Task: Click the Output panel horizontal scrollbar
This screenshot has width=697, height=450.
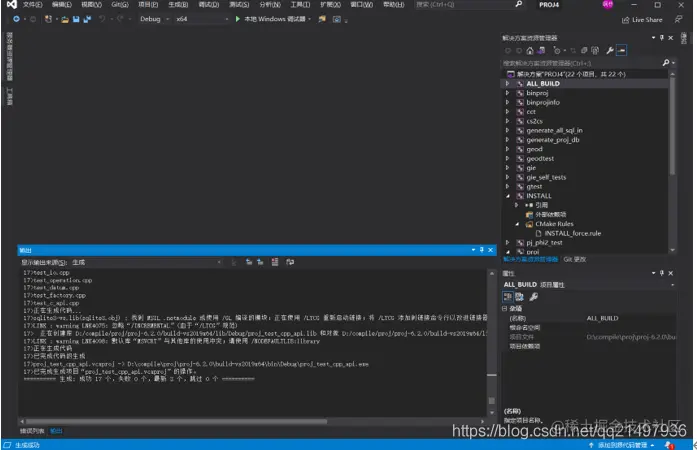Action: 176,421
